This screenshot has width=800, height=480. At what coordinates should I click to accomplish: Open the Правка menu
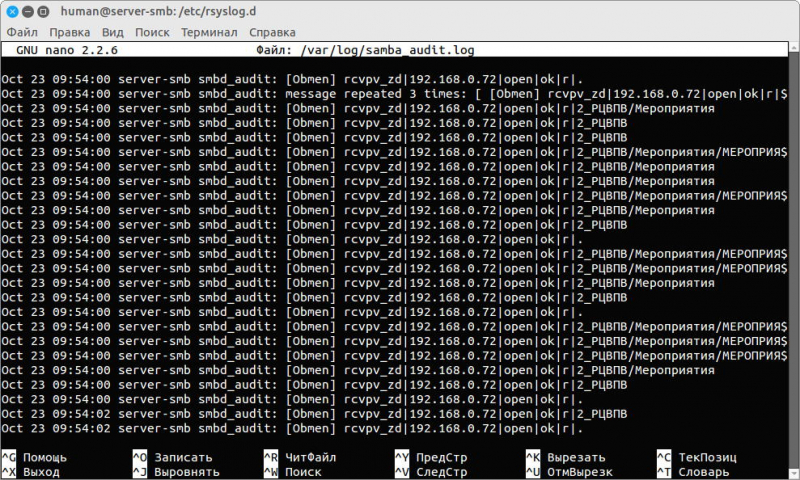[69, 32]
